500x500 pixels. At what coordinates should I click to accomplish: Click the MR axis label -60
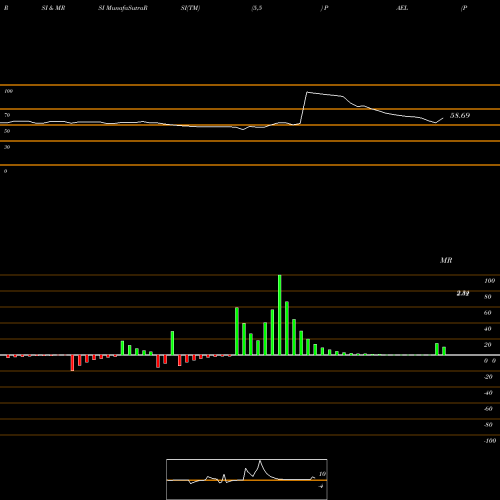pos(488,409)
